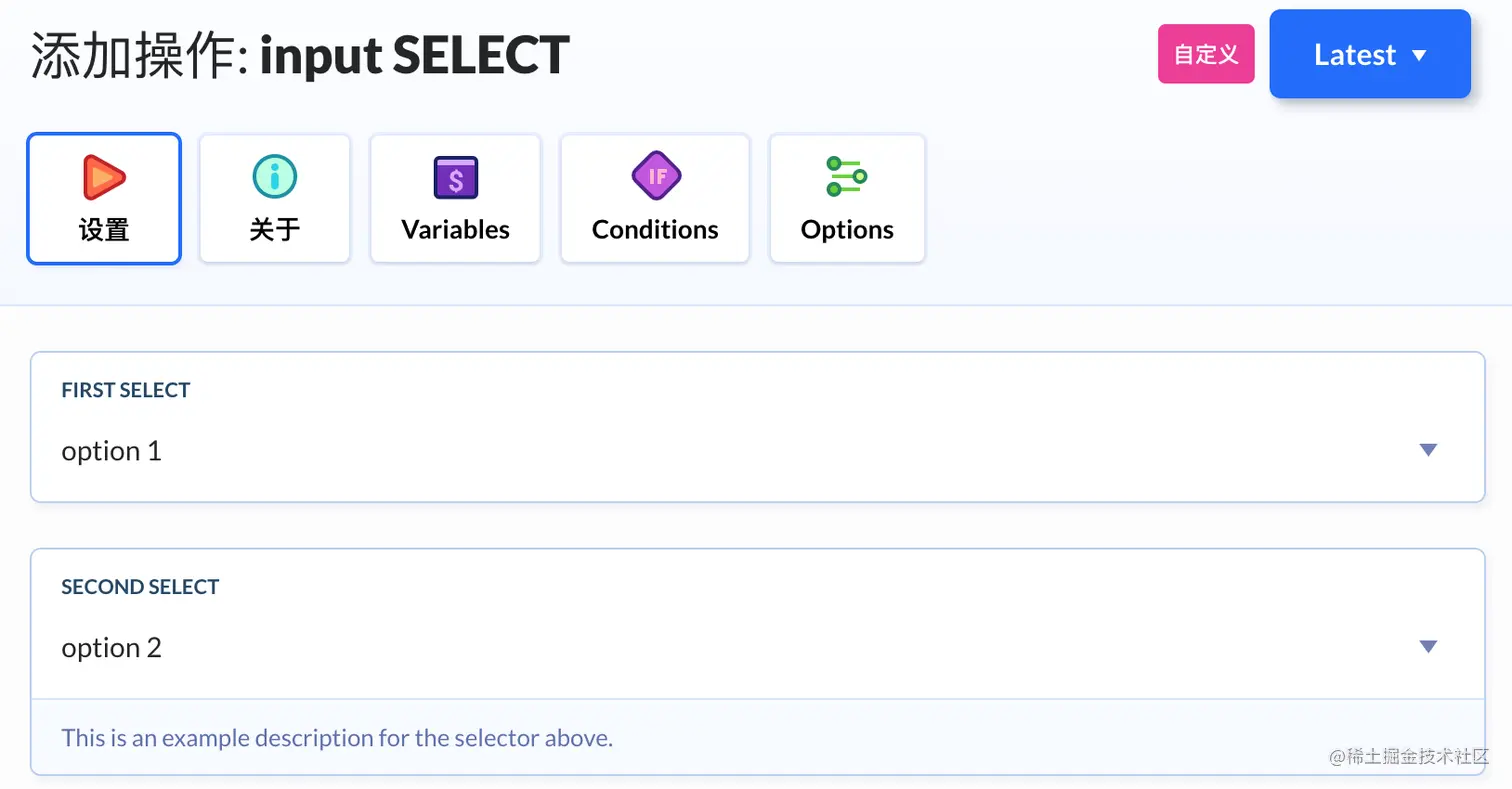The width and height of the screenshot is (1512, 789).
Task: Click the pink 自定义 badge
Action: [x=1206, y=54]
